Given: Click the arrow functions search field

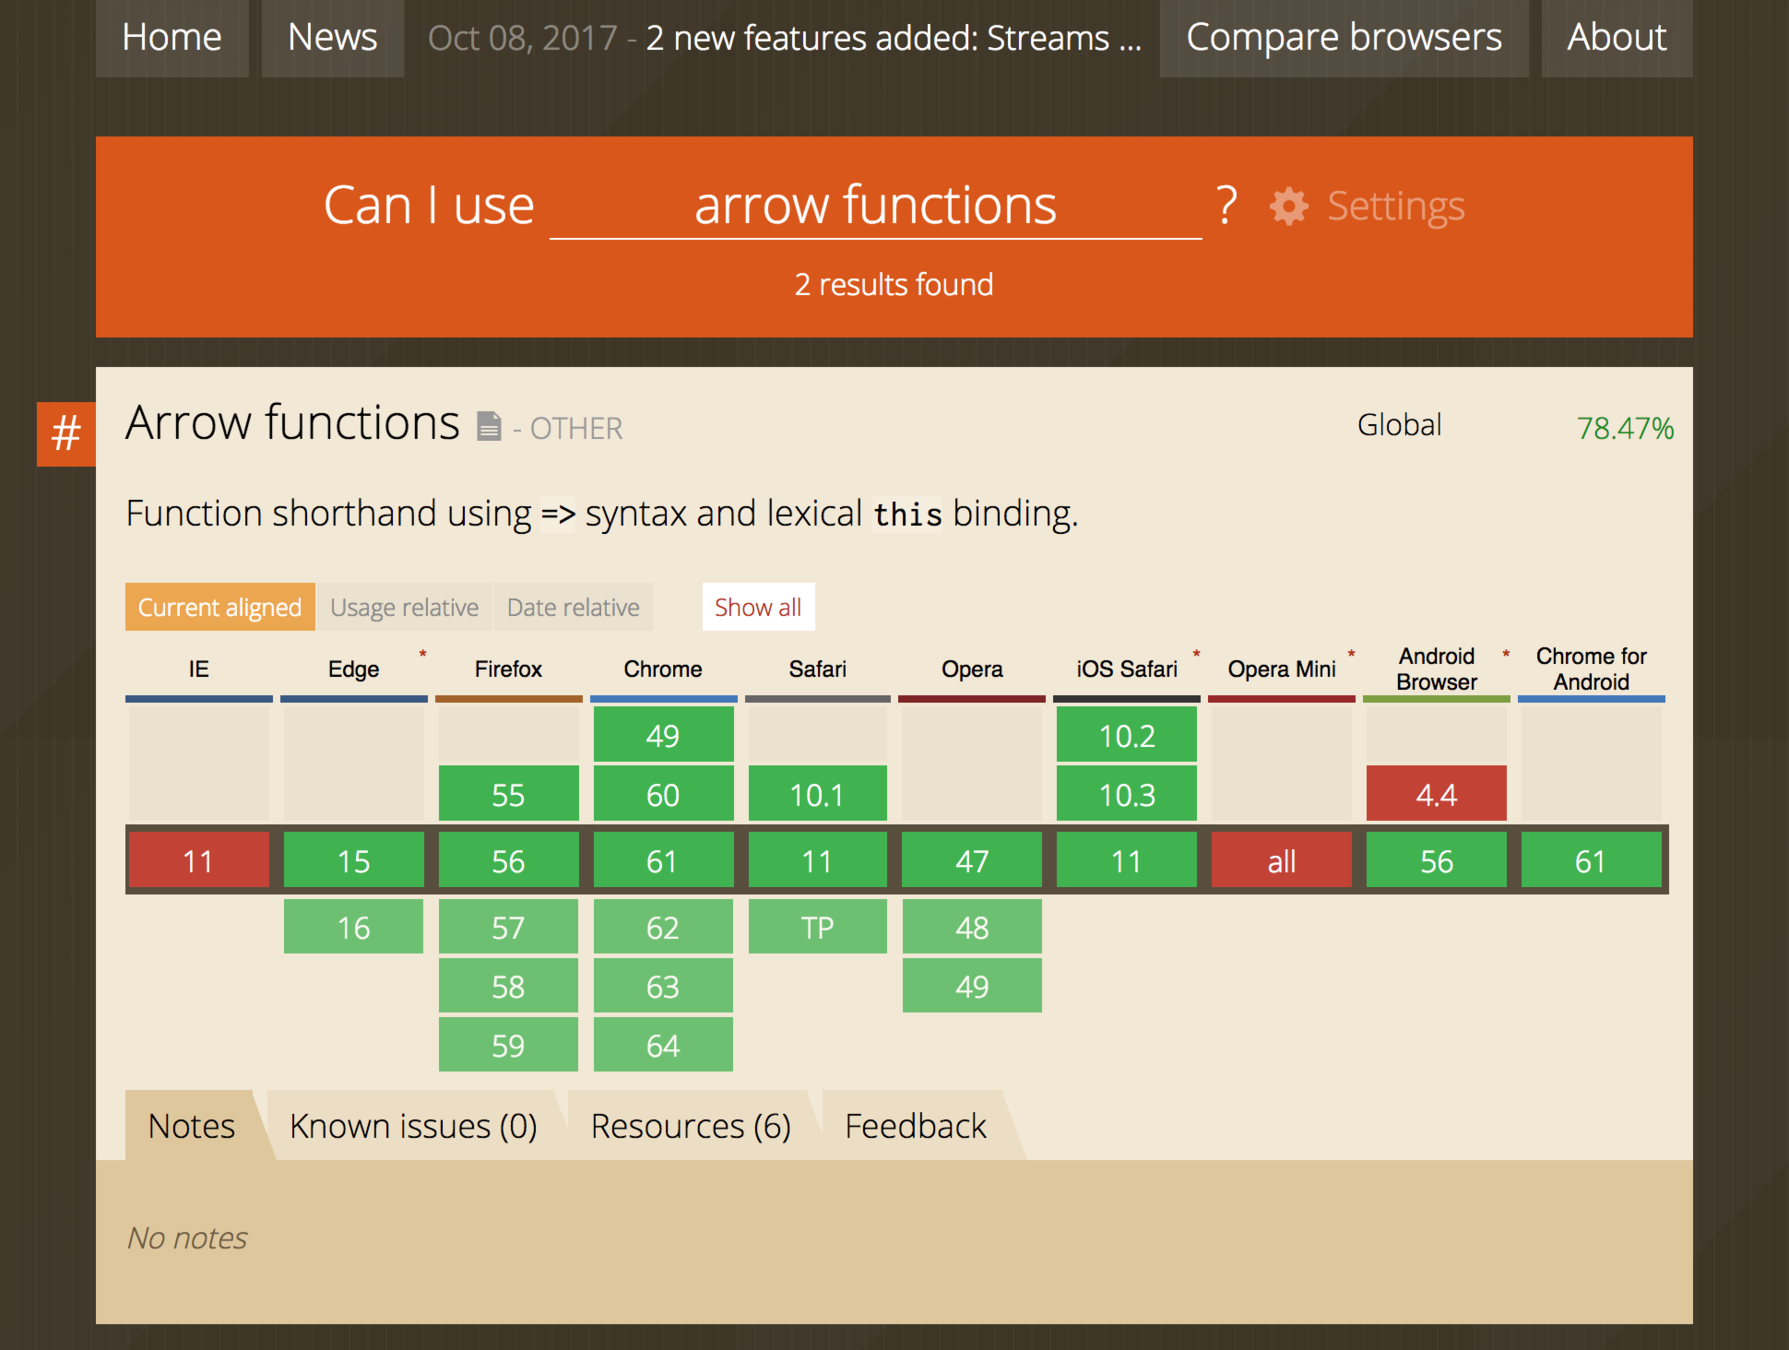Looking at the screenshot, I should pos(875,206).
